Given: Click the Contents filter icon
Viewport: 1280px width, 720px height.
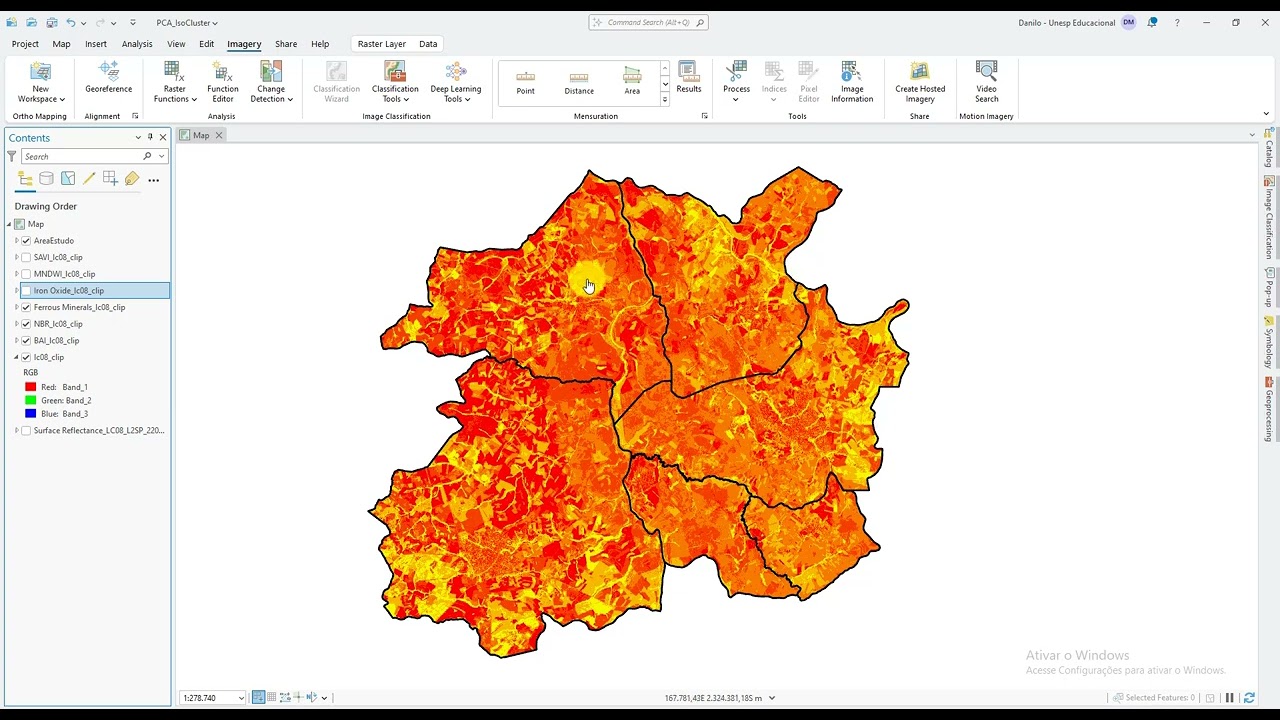Looking at the screenshot, I should click(12, 156).
